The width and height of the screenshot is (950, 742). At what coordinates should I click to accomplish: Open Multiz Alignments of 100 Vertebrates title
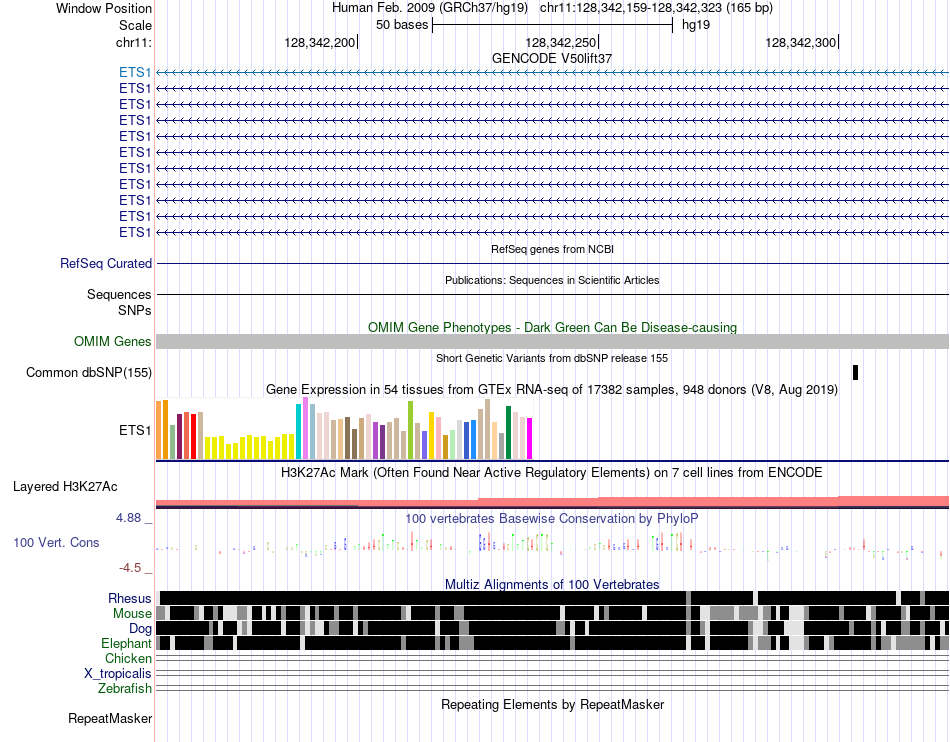[552, 585]
